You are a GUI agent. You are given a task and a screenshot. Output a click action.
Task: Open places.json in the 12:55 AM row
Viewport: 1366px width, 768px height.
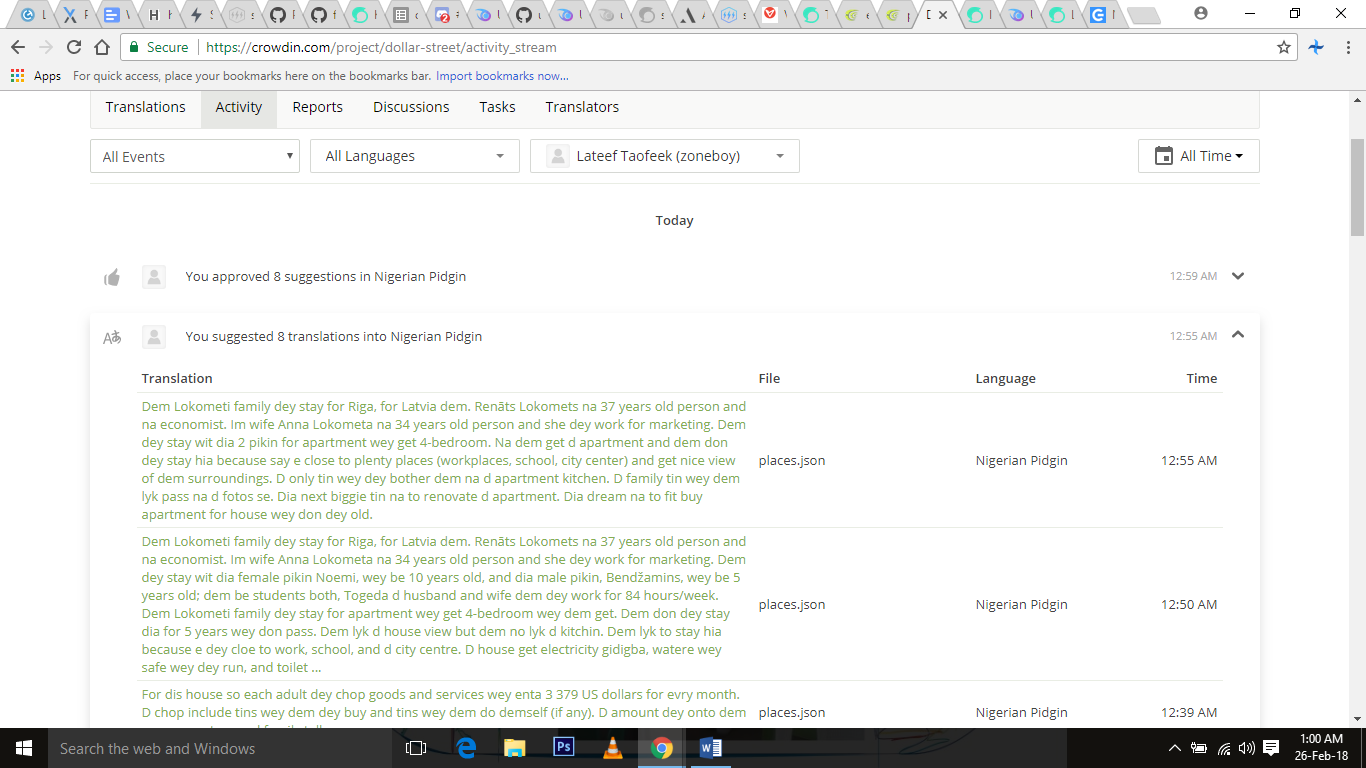point(792,461)
